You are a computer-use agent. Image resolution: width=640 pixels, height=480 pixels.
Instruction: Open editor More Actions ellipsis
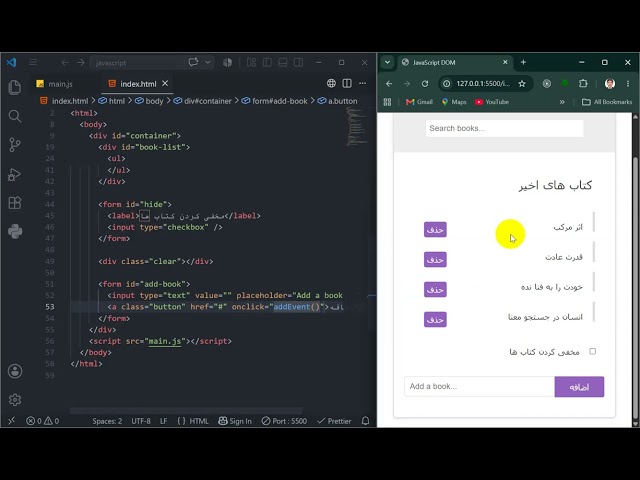pyautogui.click(x=362, y=83)
